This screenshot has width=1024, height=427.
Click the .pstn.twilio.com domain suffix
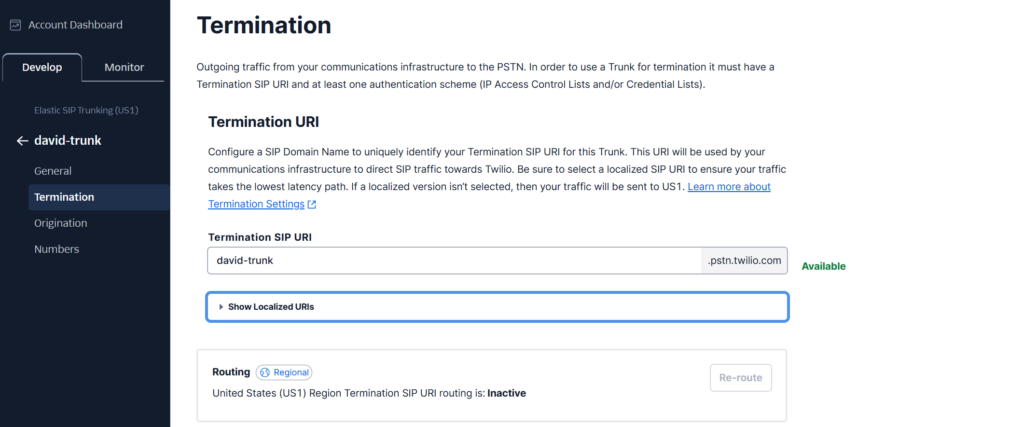pyautogui.click(x=744, y=260)
